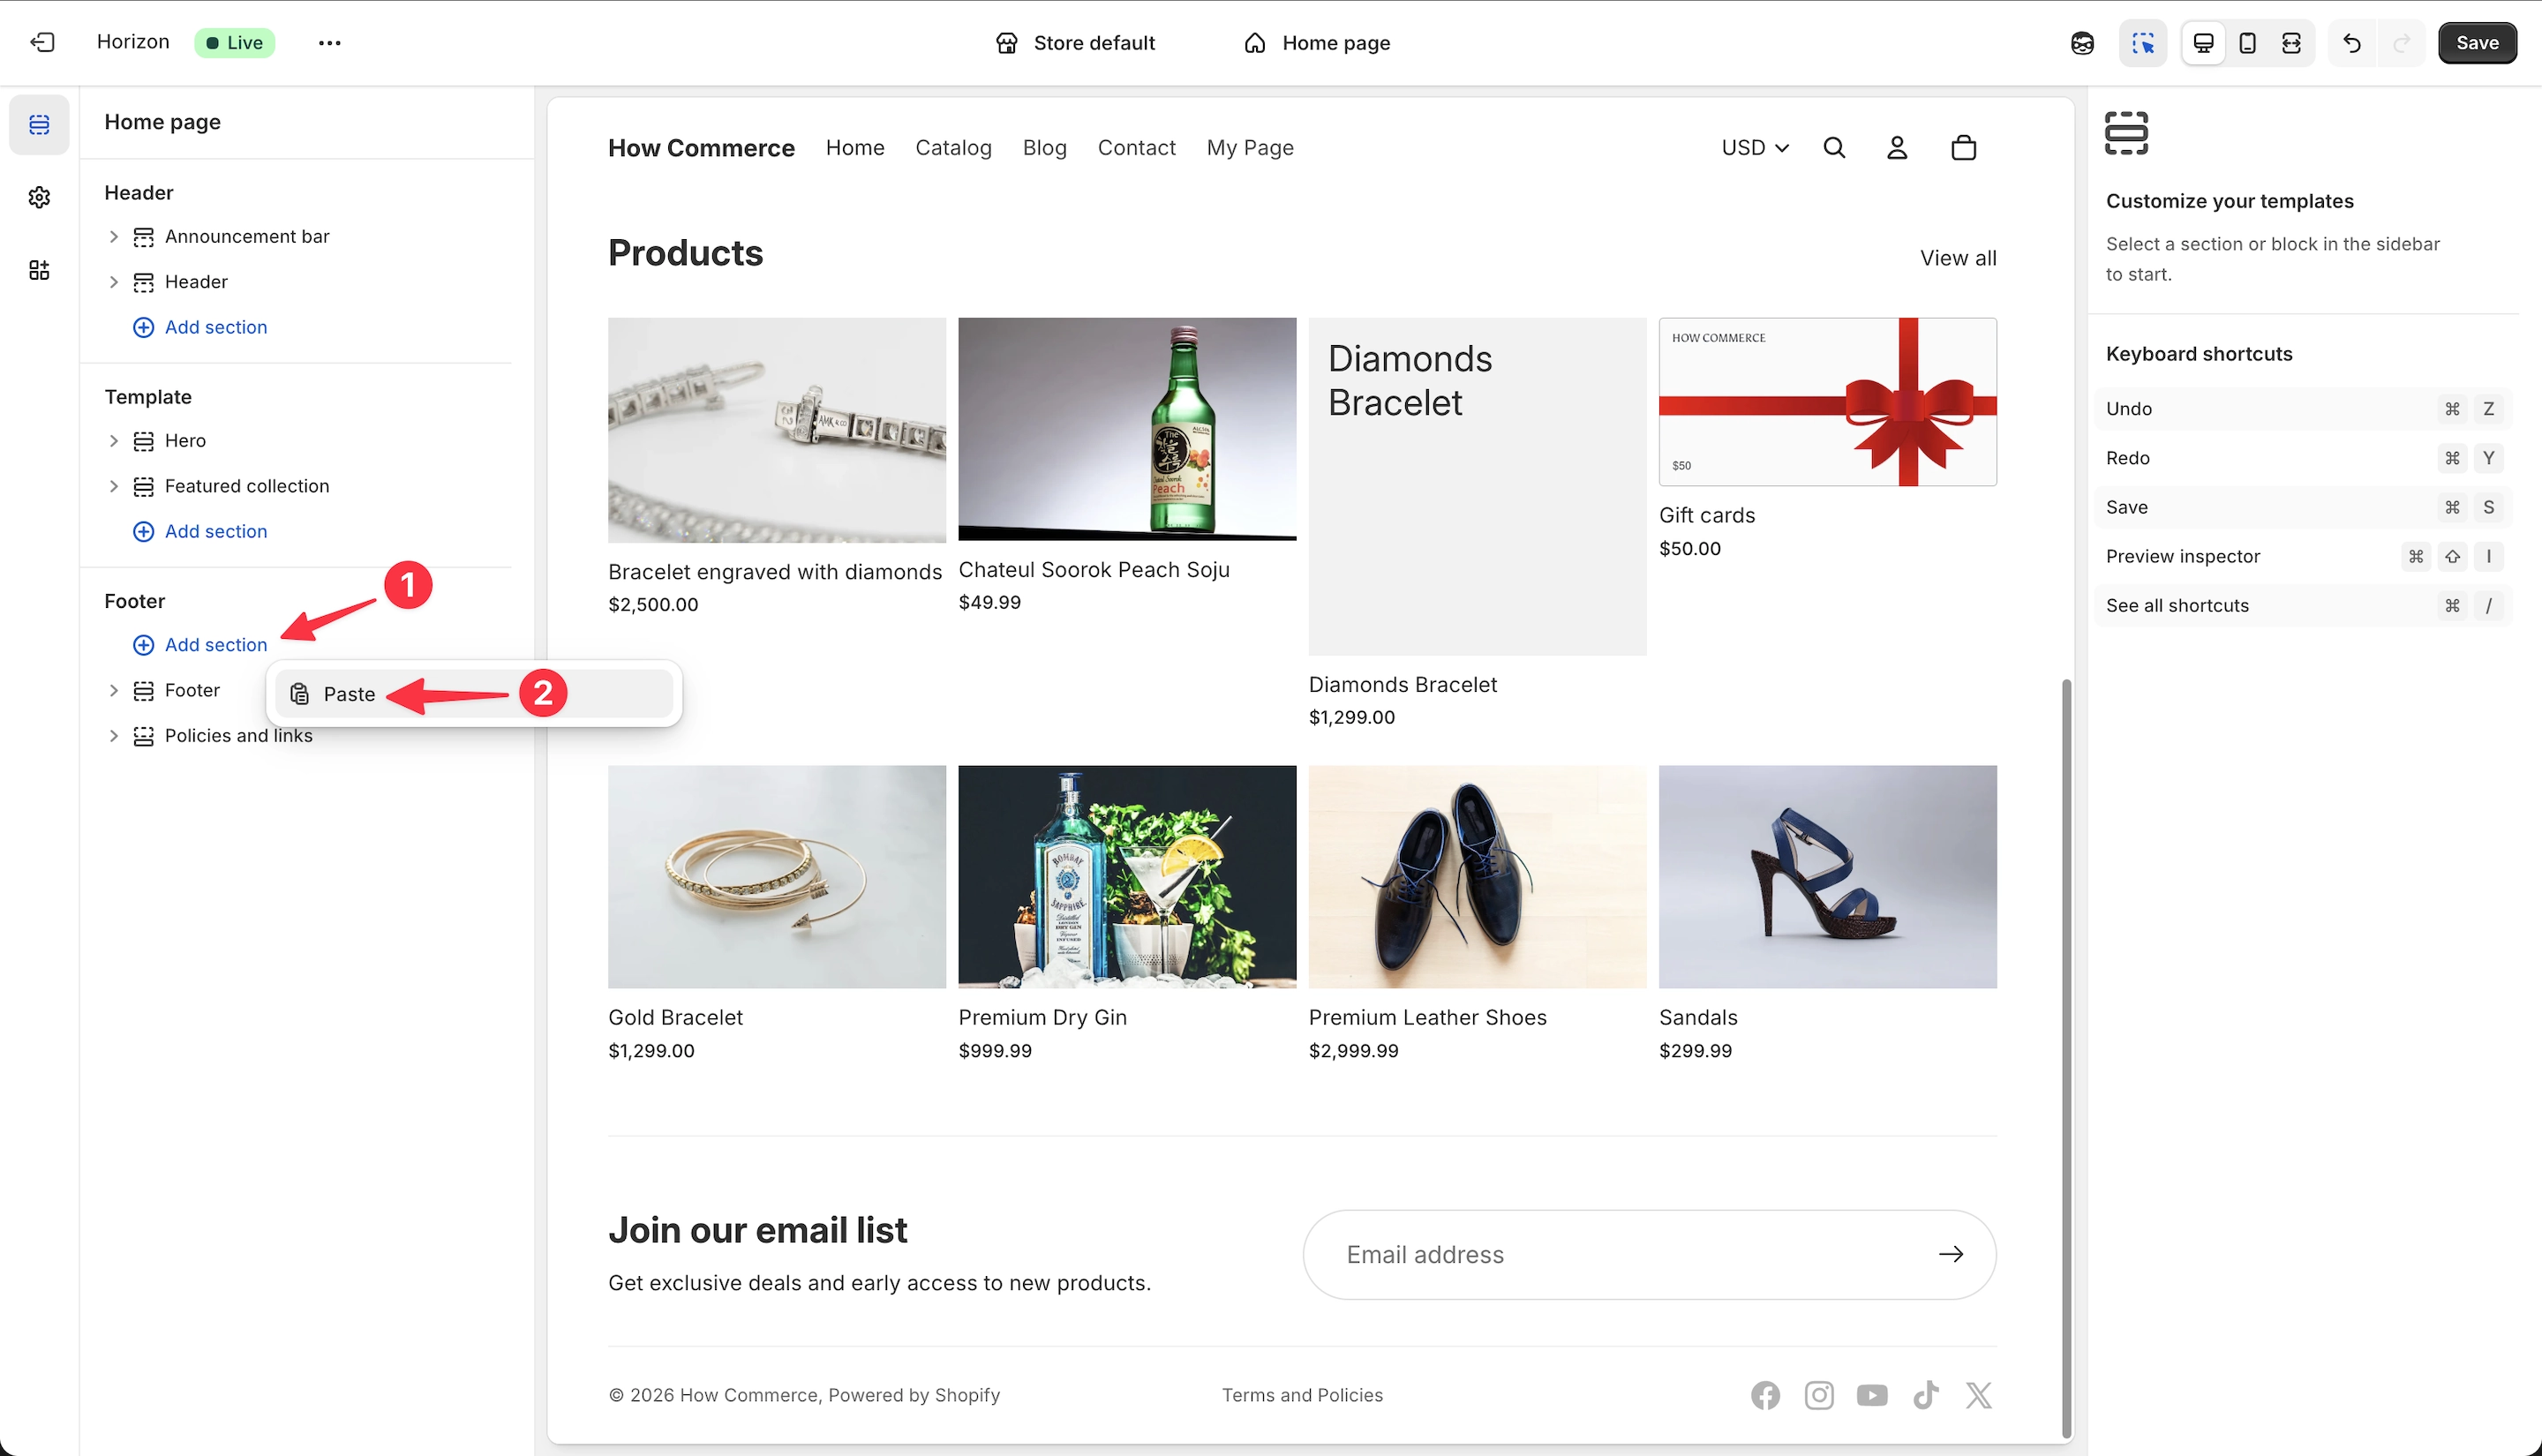Add section under Footer group
2542x1456 pixels.
pos(200,645)
